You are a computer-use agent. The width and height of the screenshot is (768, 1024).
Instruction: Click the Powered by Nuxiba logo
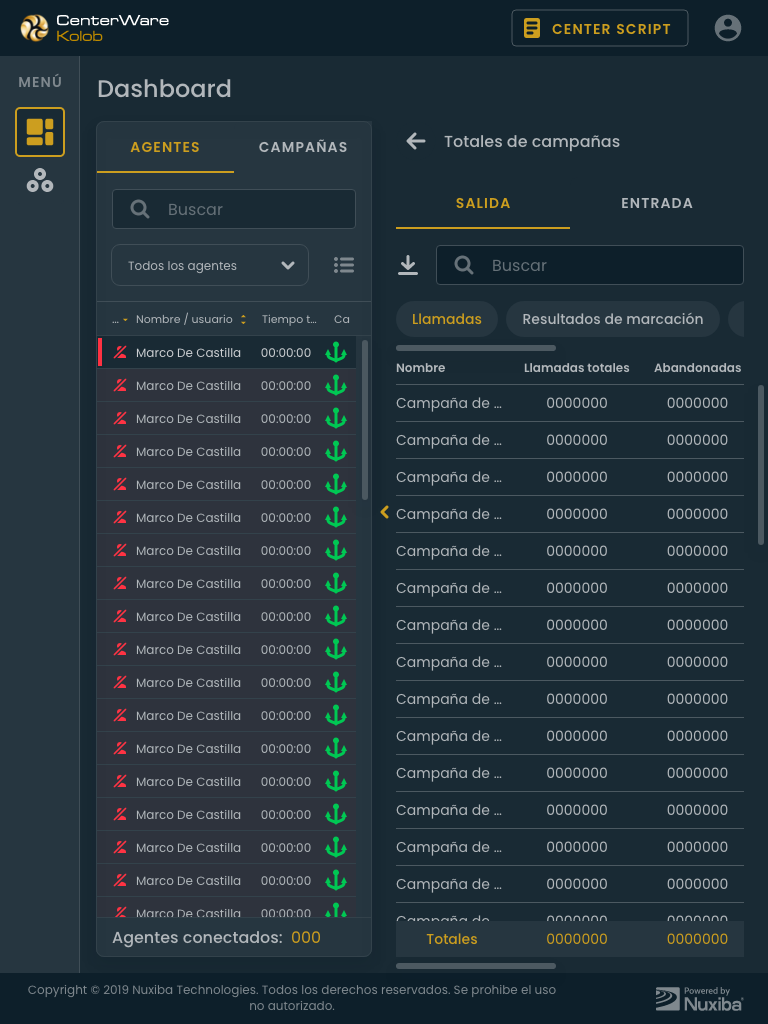(x=699, y=999)
